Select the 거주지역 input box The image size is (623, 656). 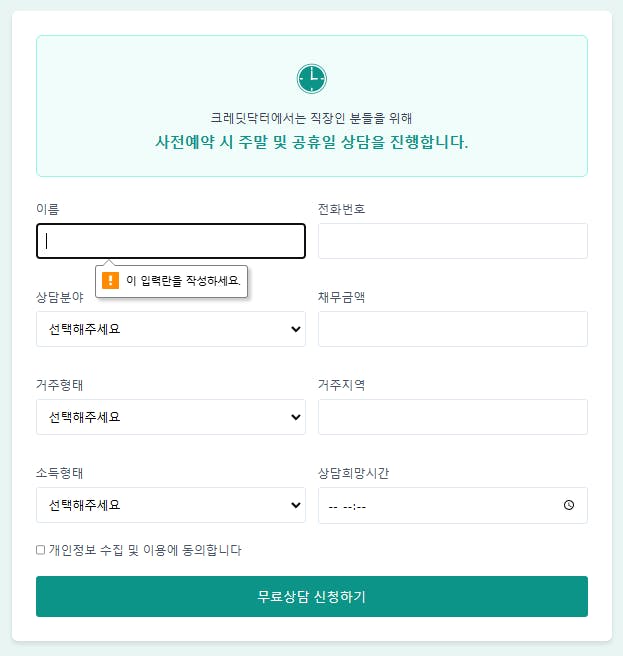click(x=452, y=417)
